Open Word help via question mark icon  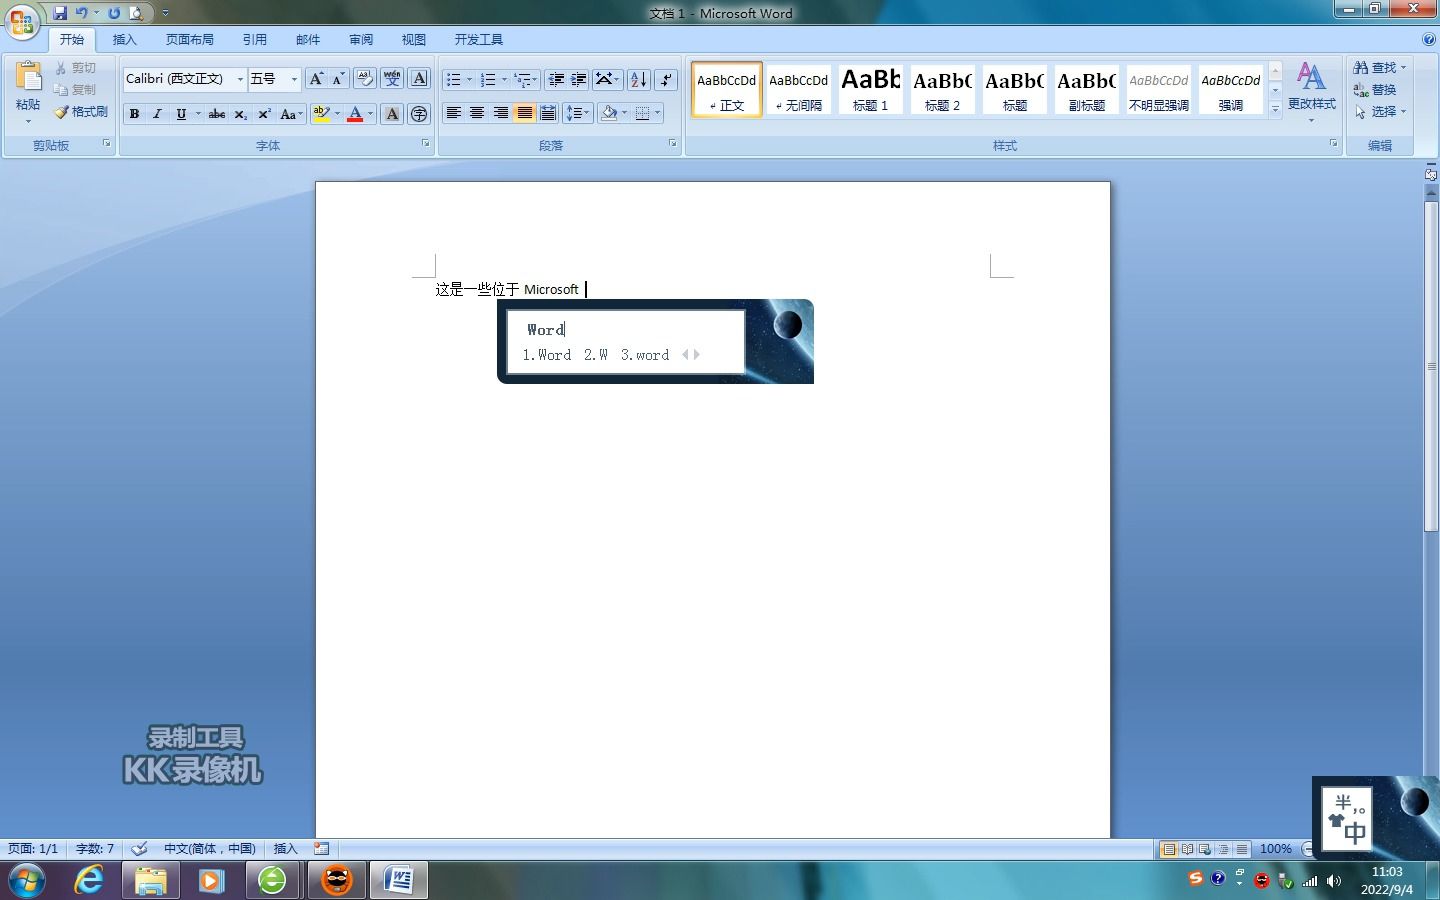(x=1428, y=39)
